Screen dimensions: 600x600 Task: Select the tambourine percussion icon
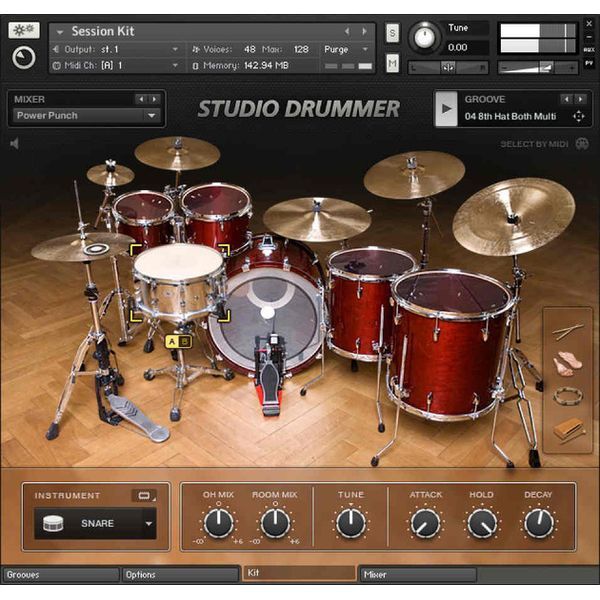568,396
